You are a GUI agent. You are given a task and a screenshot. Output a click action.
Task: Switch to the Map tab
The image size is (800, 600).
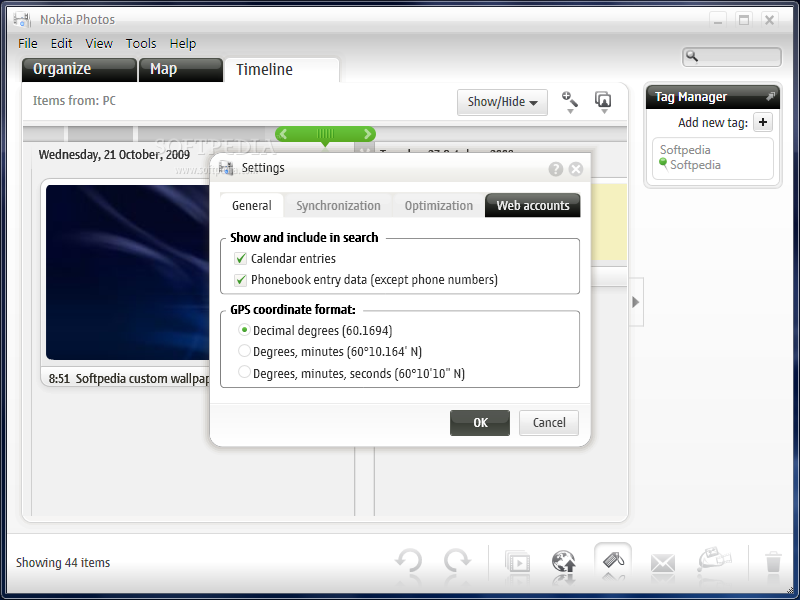tap(181, 69)
